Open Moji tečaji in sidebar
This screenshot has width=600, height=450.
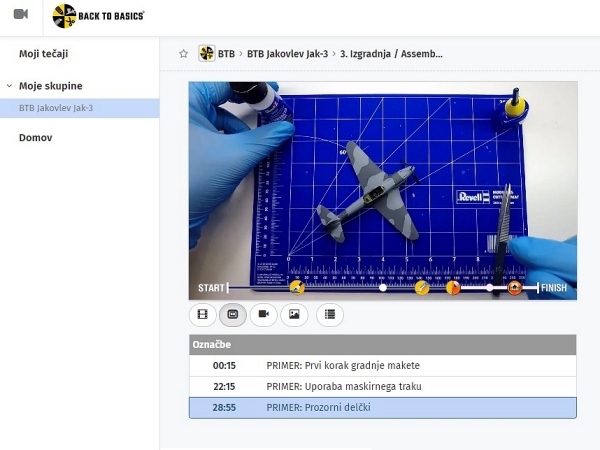[x=43, y=54]
